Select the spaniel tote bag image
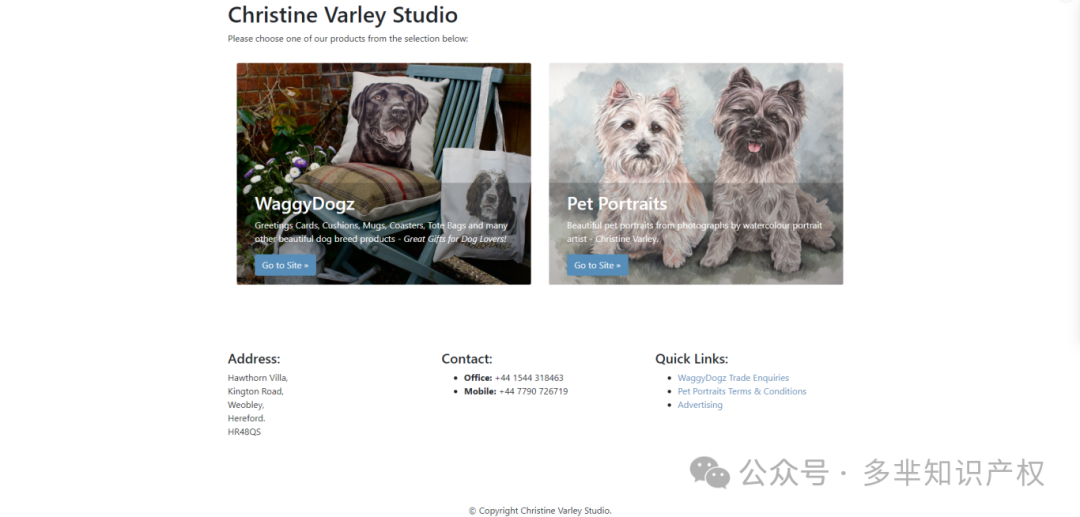The height and width of the screenshot is (517, 1080). click(486, 203)
